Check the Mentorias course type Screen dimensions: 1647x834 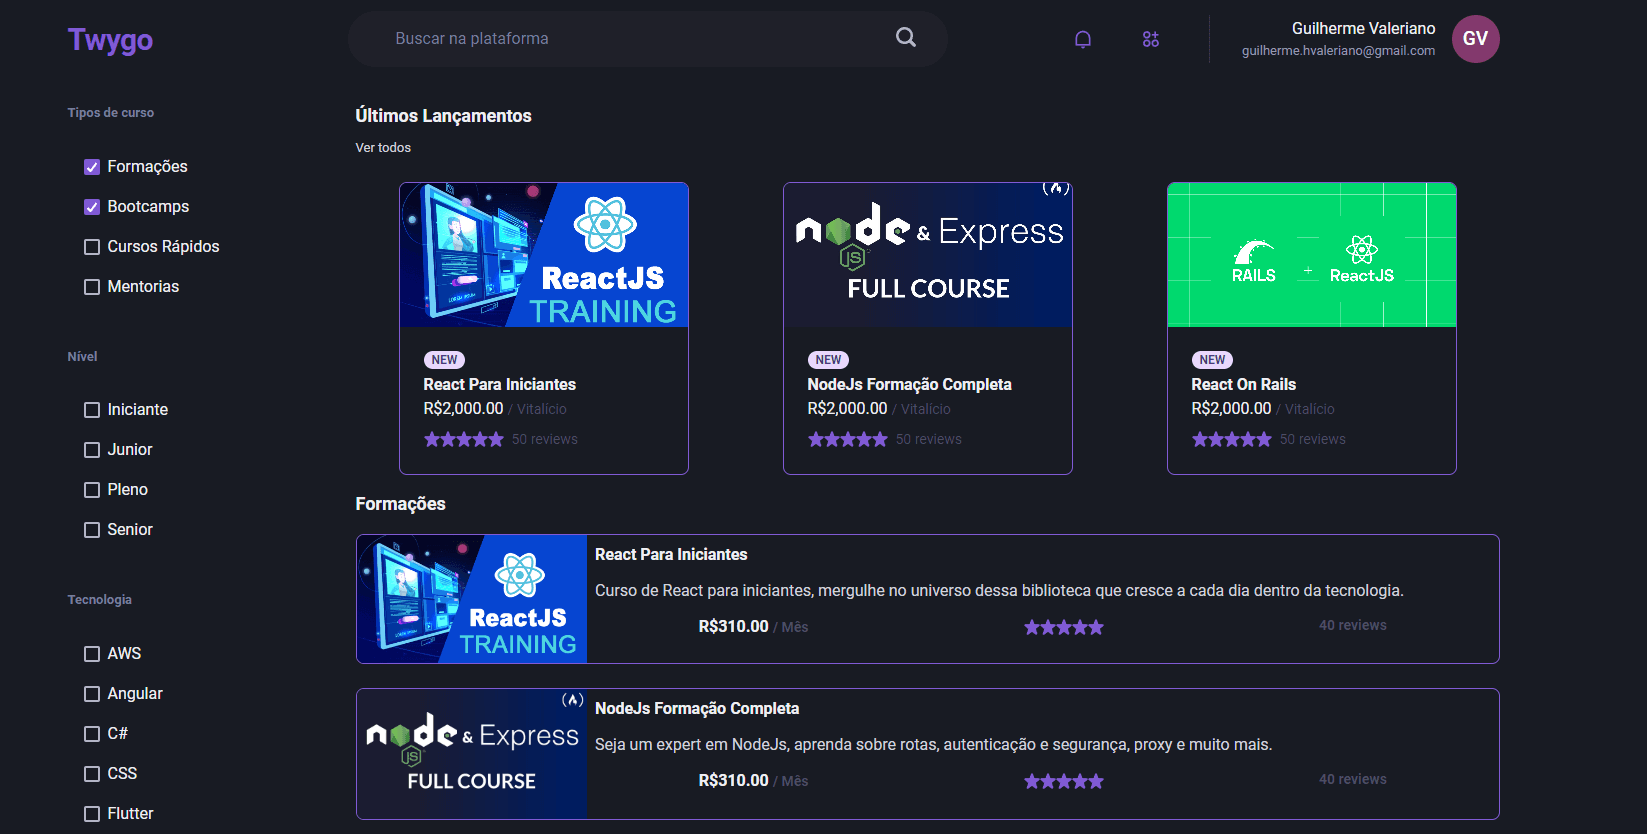click(92, 287)
